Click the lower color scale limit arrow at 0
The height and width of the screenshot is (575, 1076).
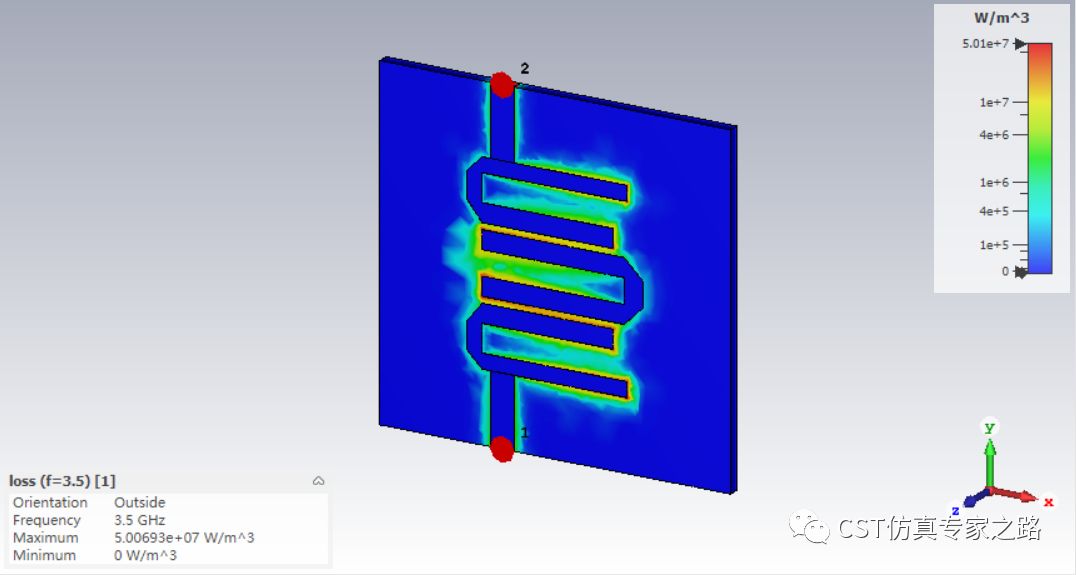[x=1021, y=272]
